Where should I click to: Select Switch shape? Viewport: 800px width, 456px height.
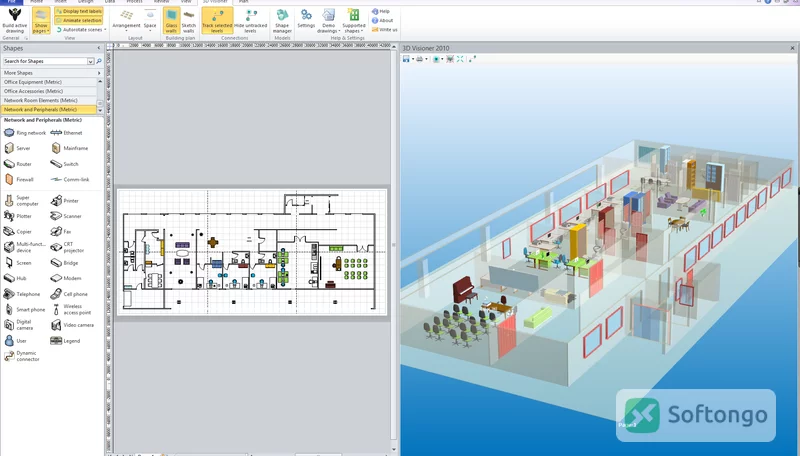65,164
